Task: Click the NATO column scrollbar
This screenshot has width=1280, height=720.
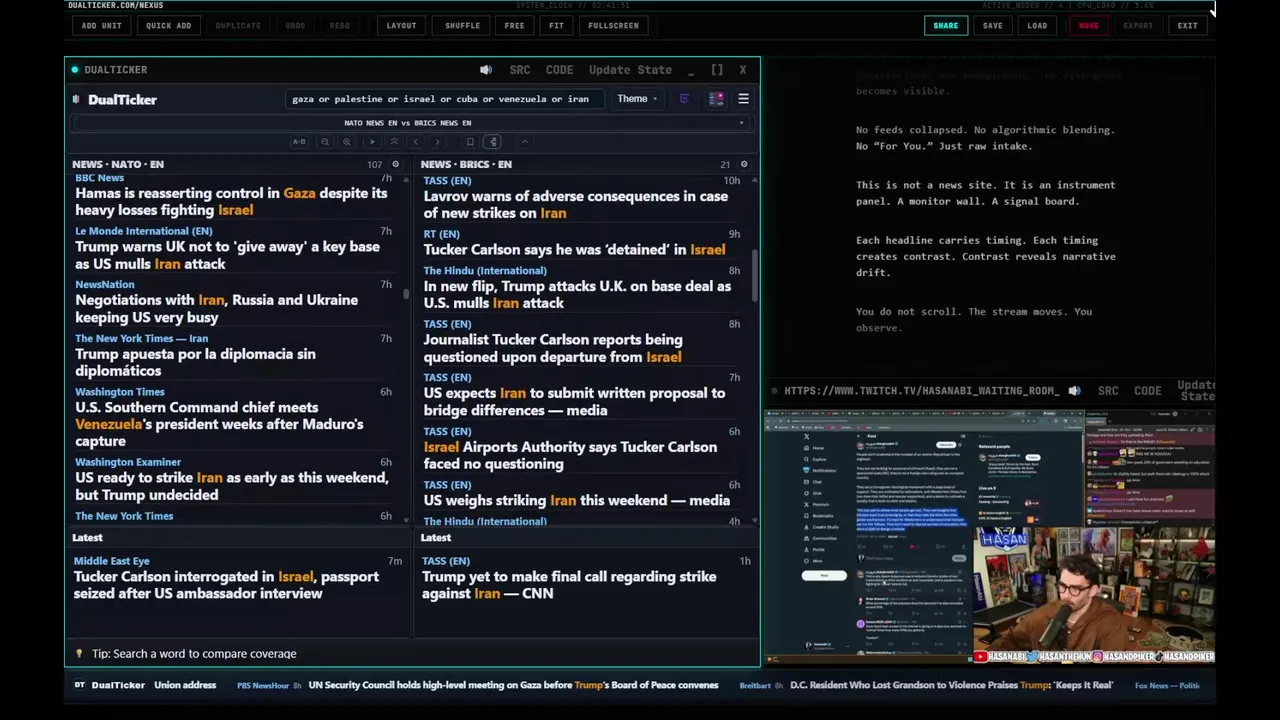Action: 406,294
